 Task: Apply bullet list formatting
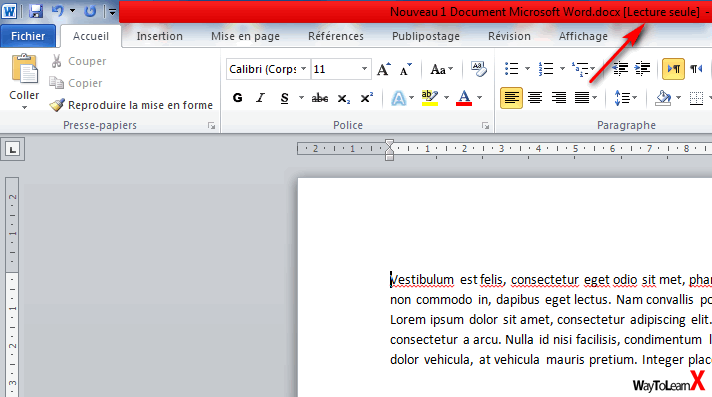512,69
